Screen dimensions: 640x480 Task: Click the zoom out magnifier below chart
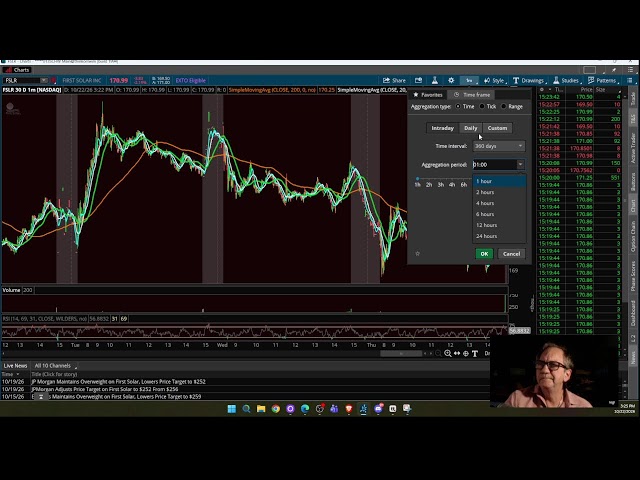pyautogui.click(x=438, y=353)
